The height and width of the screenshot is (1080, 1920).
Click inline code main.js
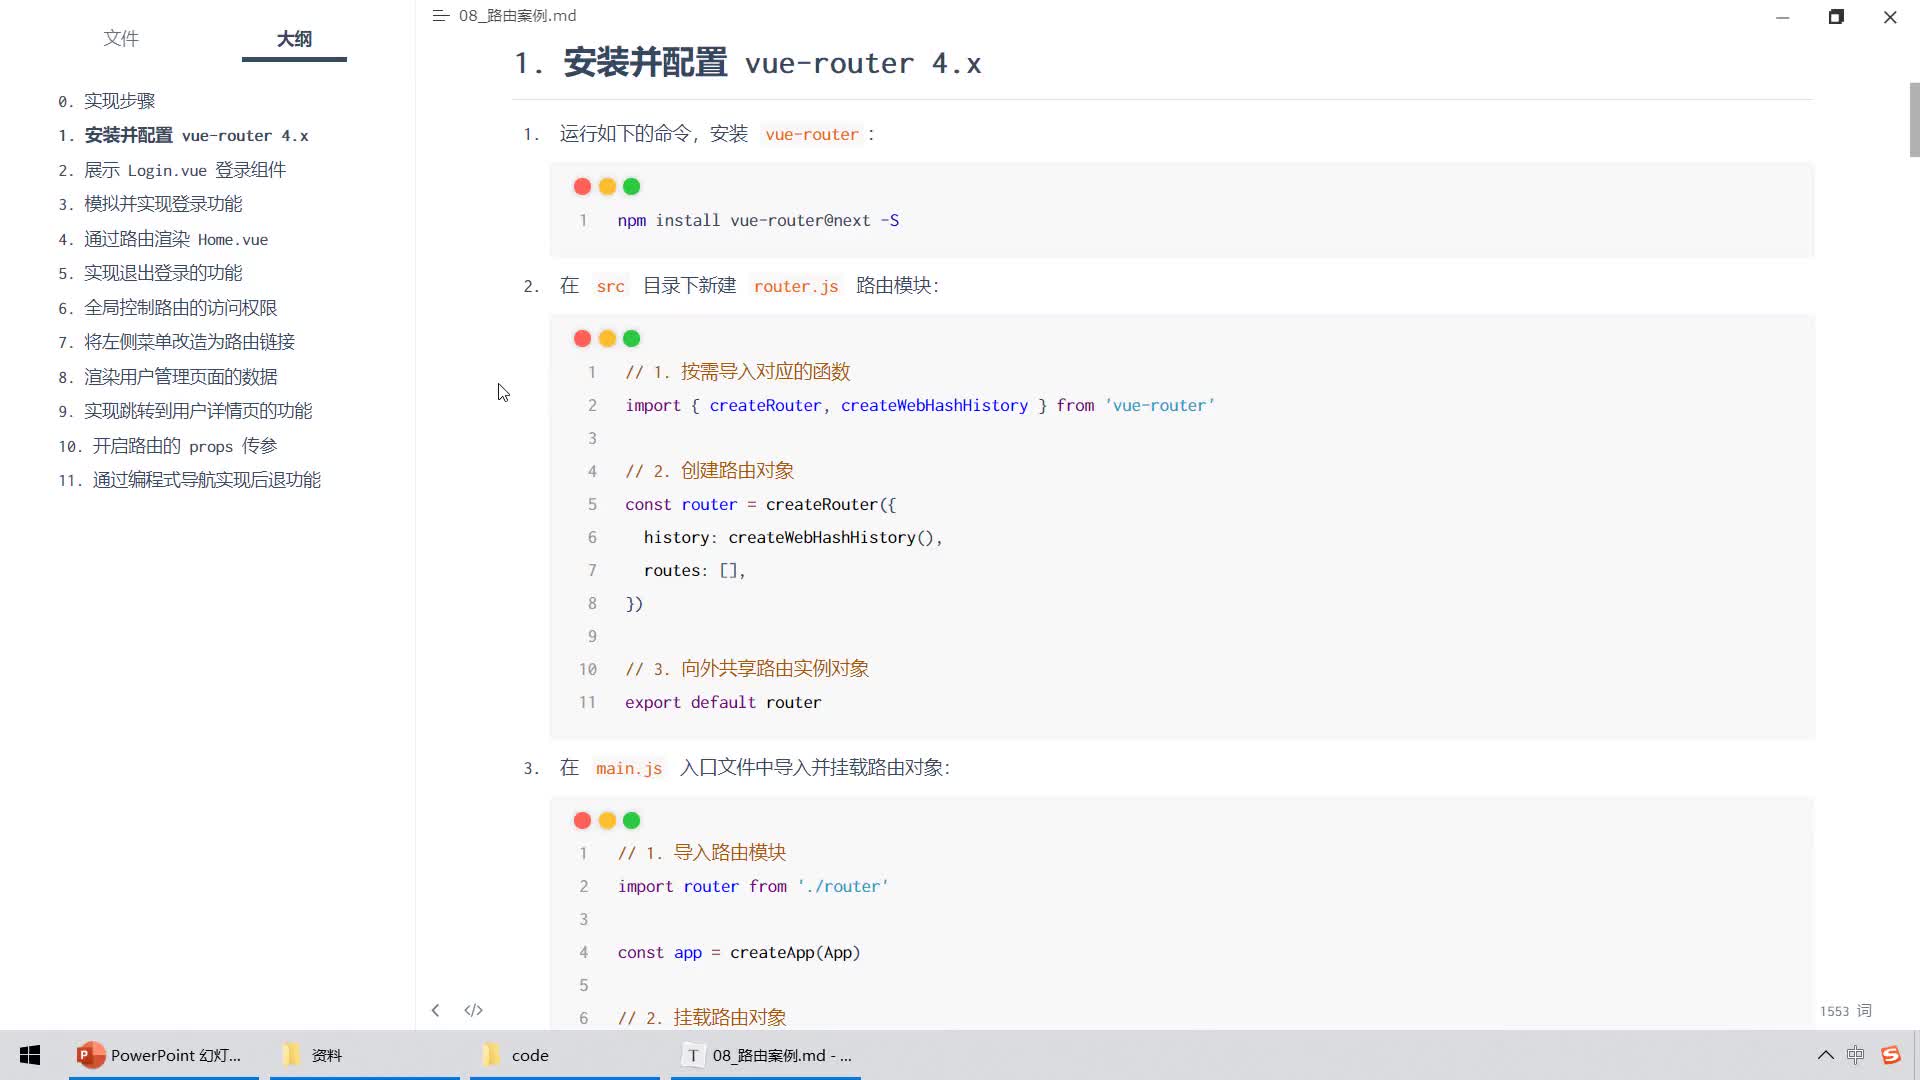point(629,768)
